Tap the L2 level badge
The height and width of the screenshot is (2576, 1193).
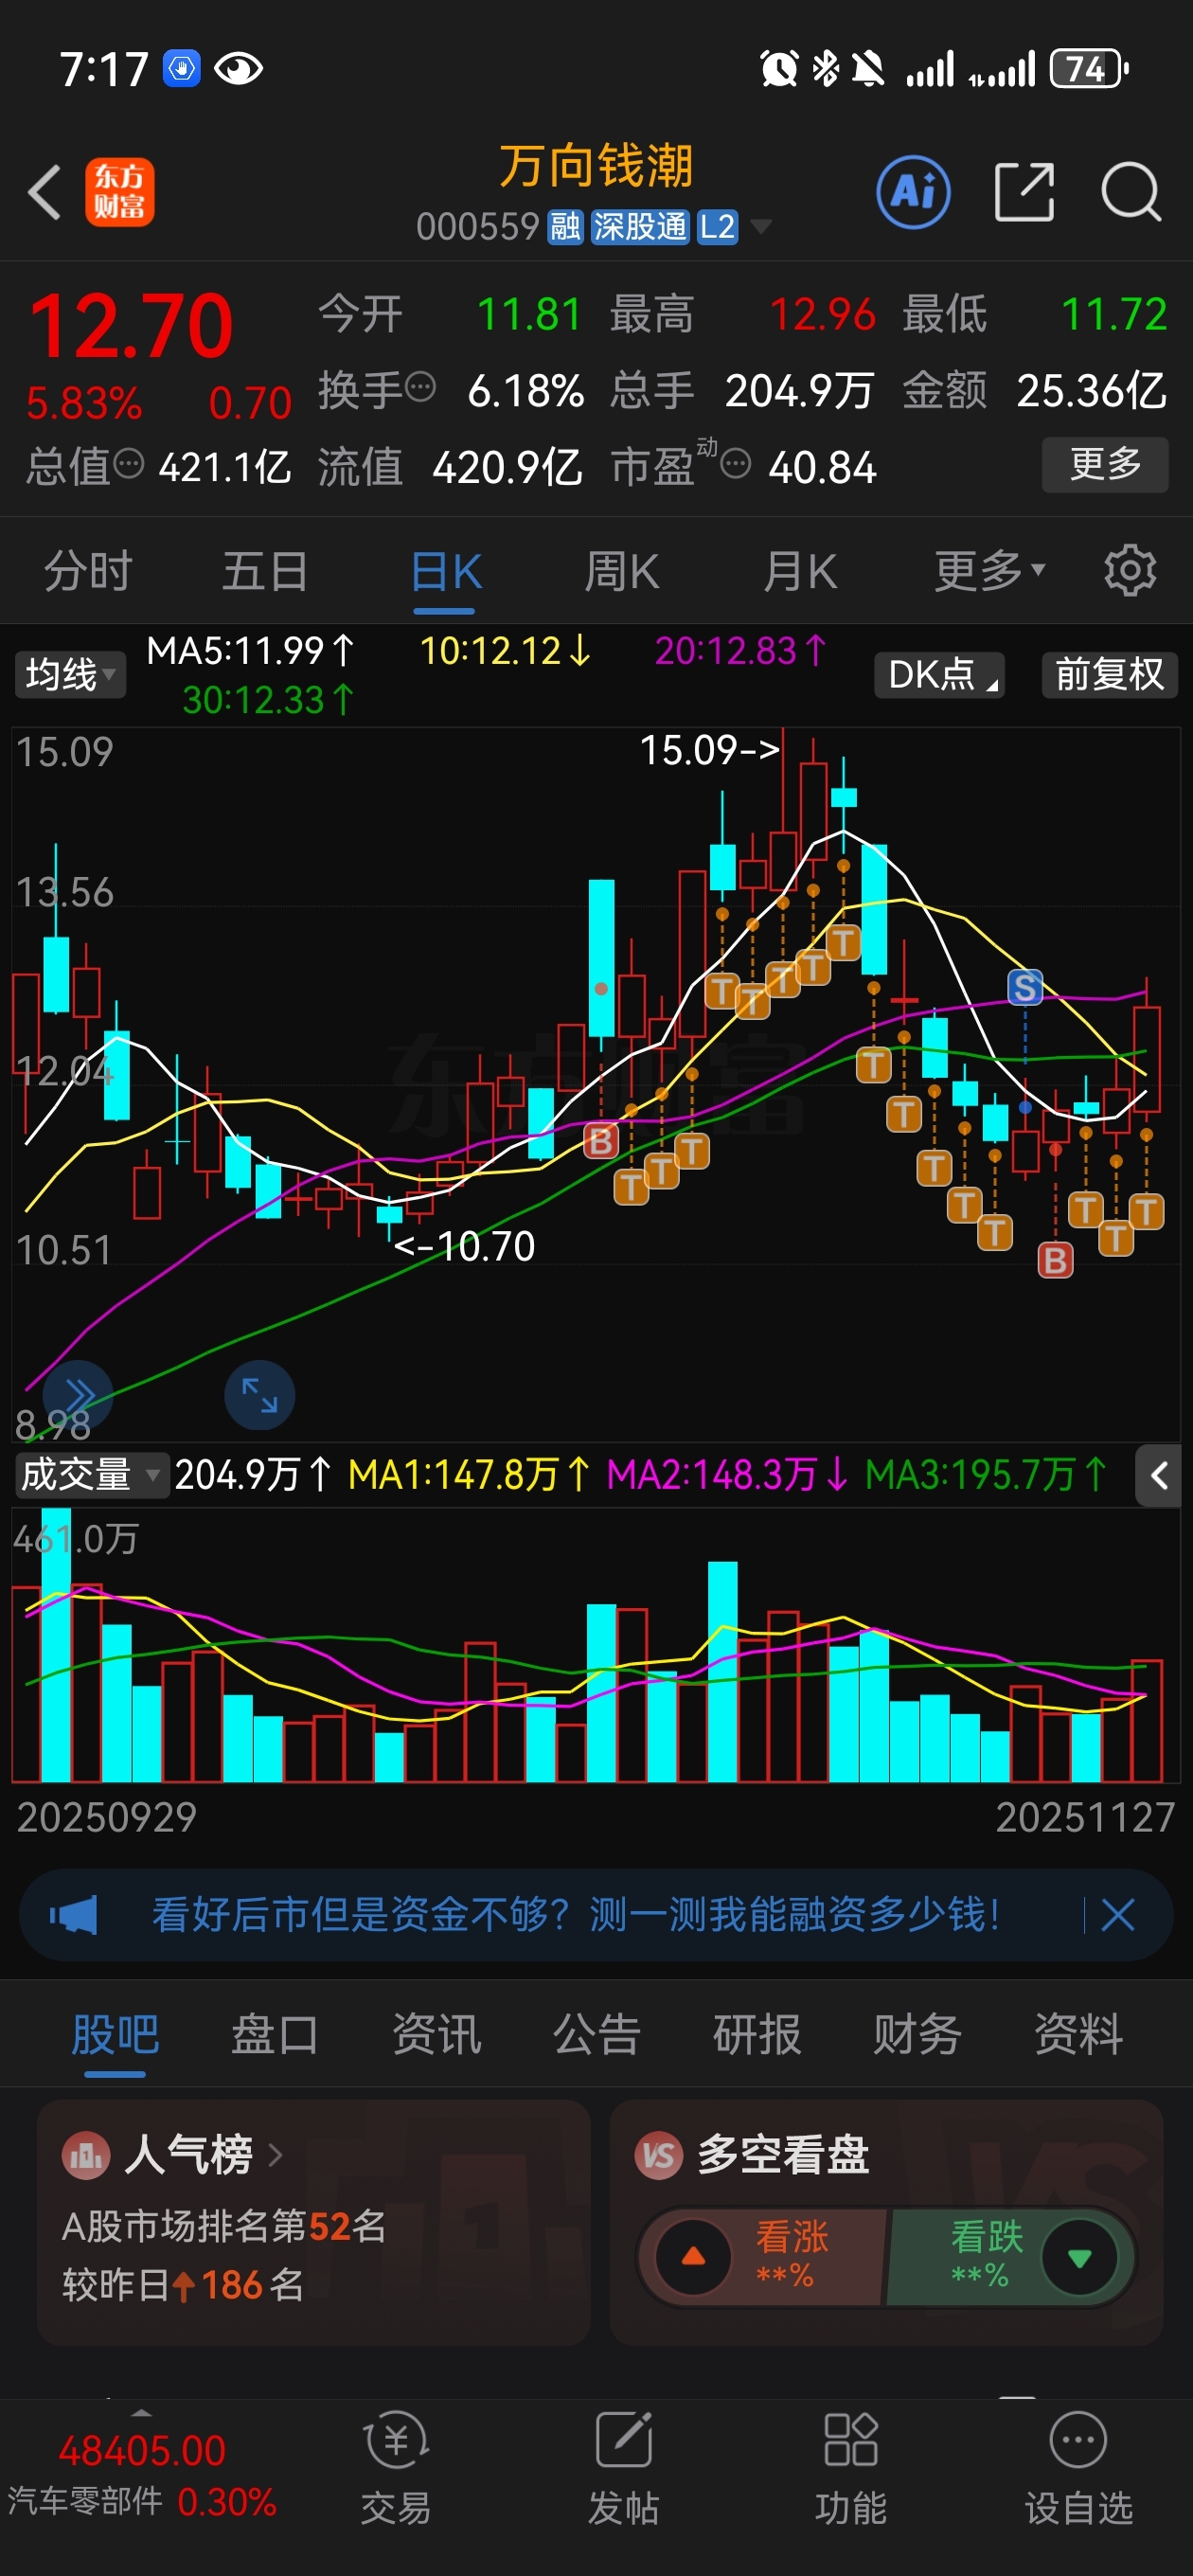[717, 227]
